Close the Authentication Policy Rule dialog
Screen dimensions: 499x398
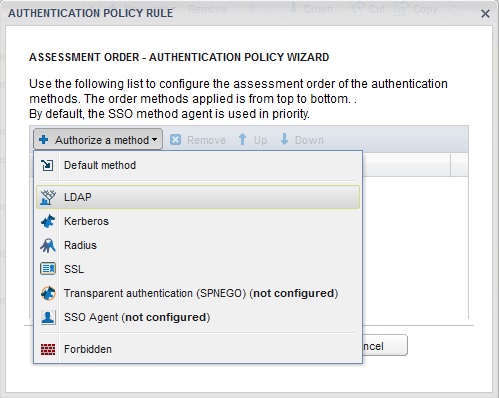pyautogui.click(x=485, y=14)
